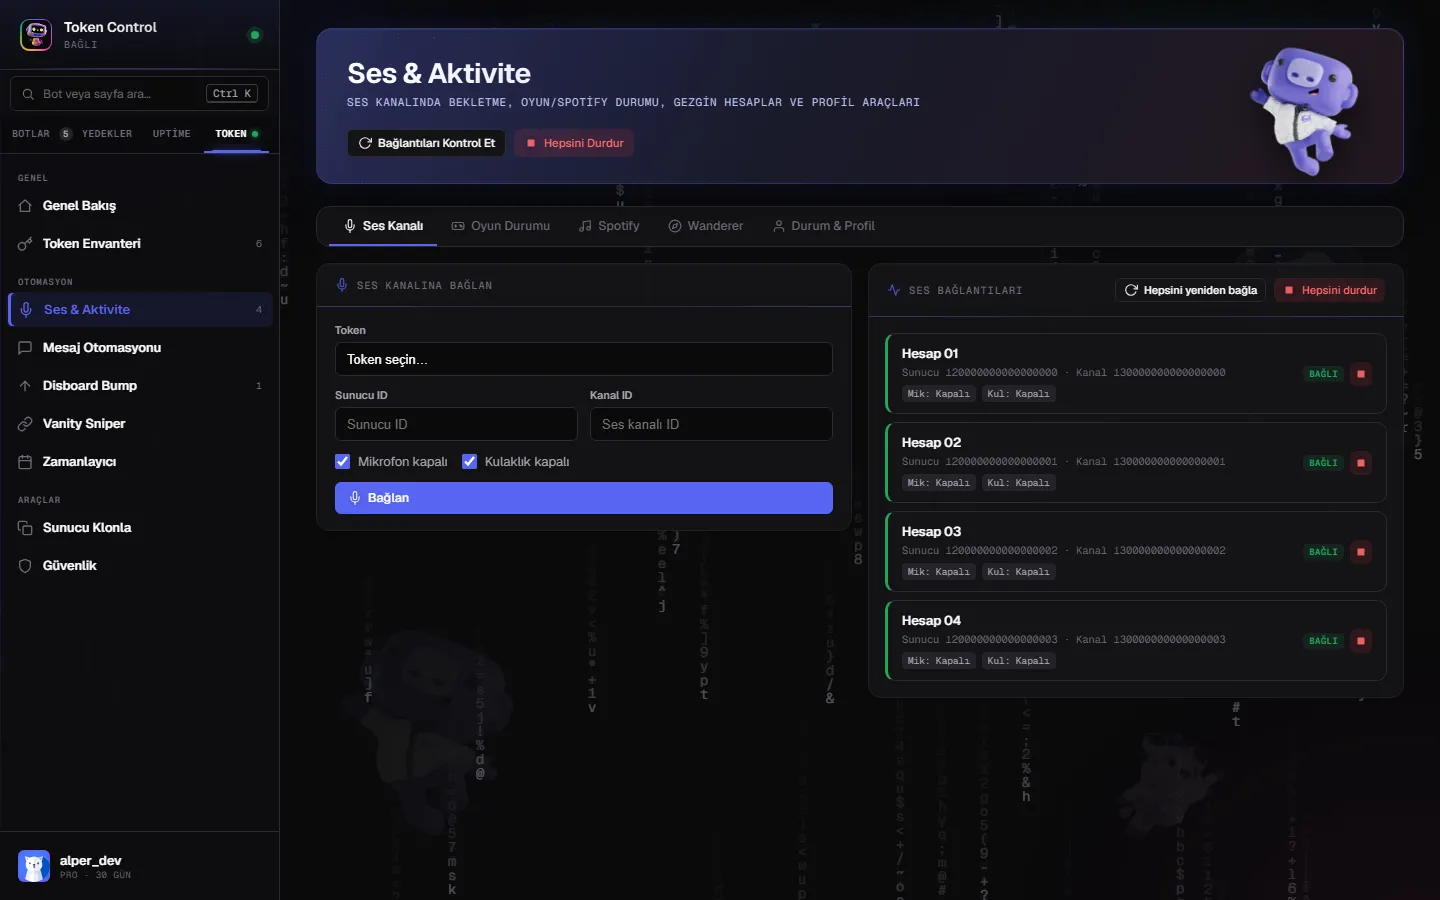
Task: Click the Hesap 04 account title
Action: [x=931, y=621]
